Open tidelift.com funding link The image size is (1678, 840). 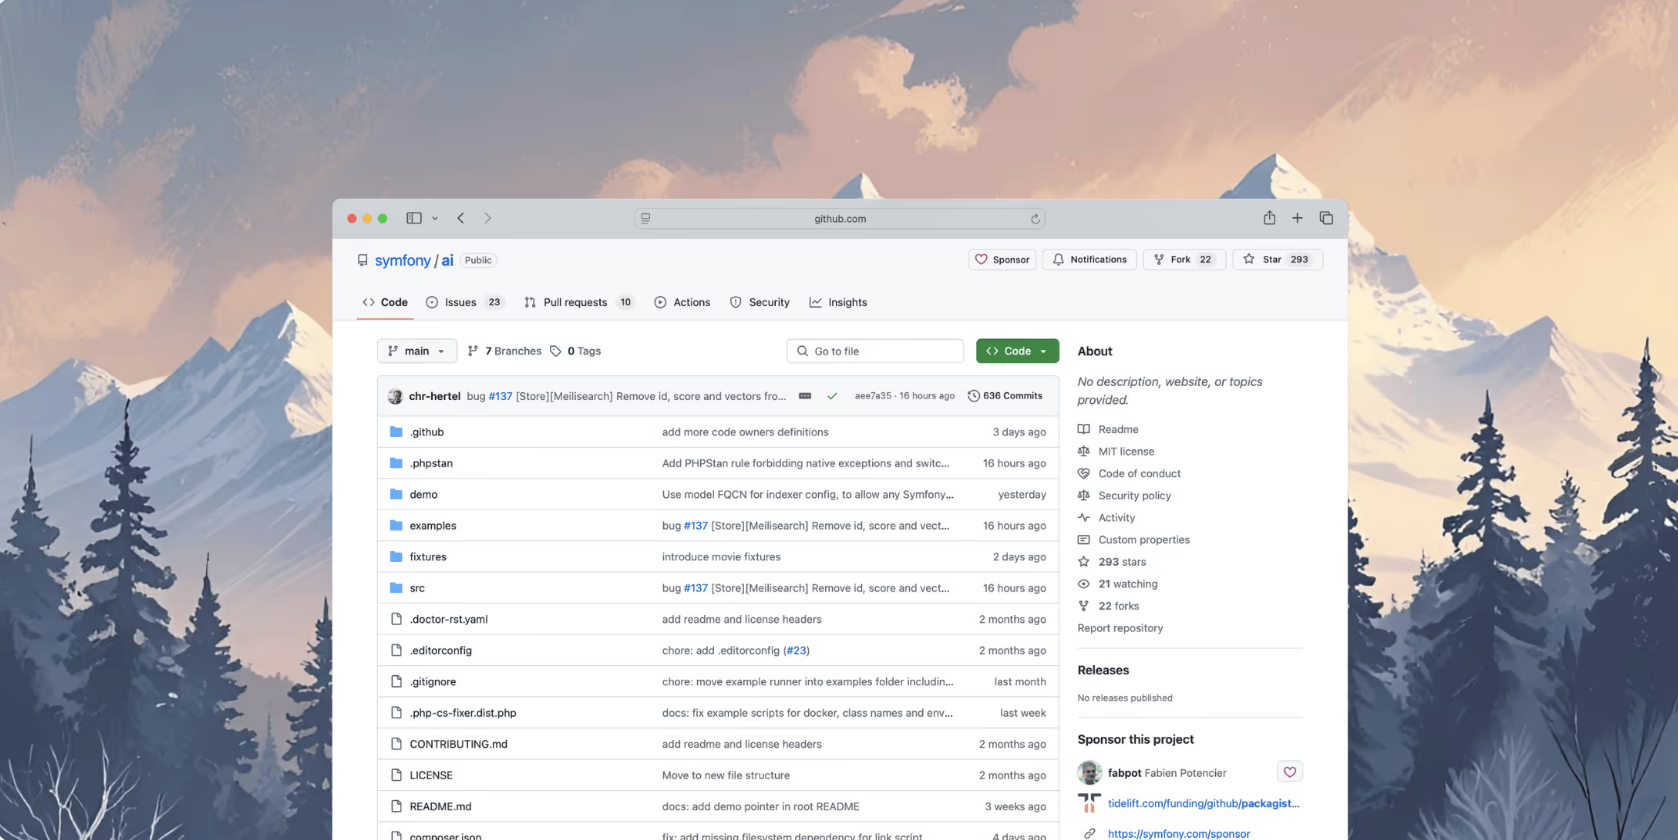pos(1203,803)
